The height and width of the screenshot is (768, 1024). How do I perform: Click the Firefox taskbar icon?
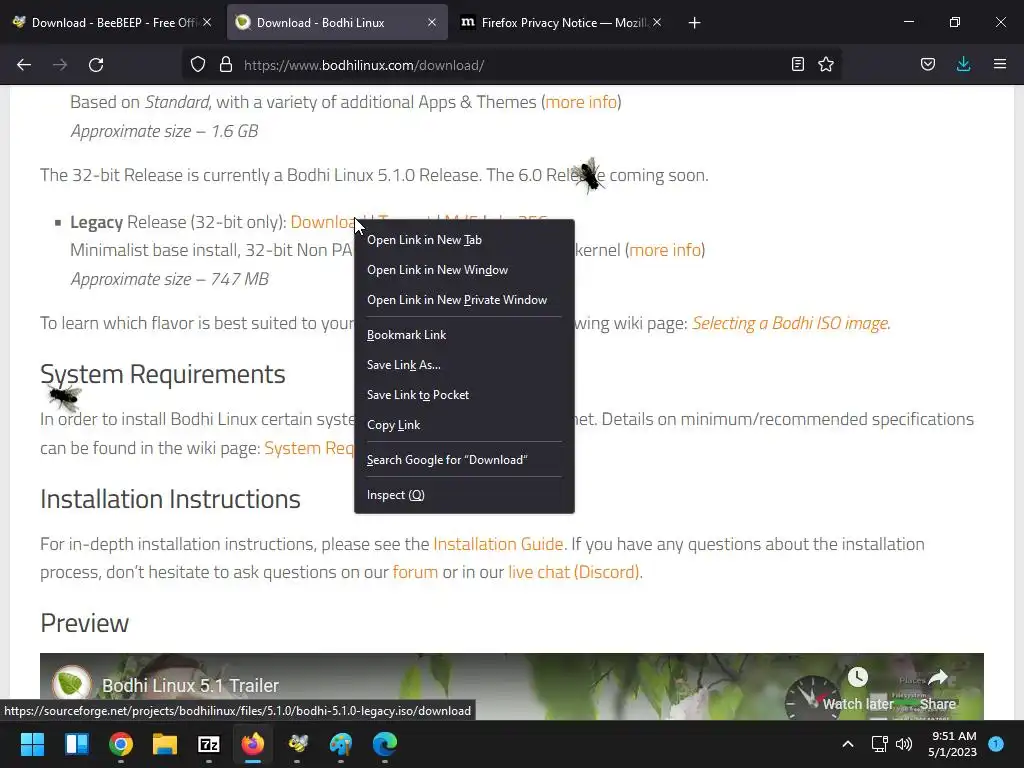(x=253, y=744)
